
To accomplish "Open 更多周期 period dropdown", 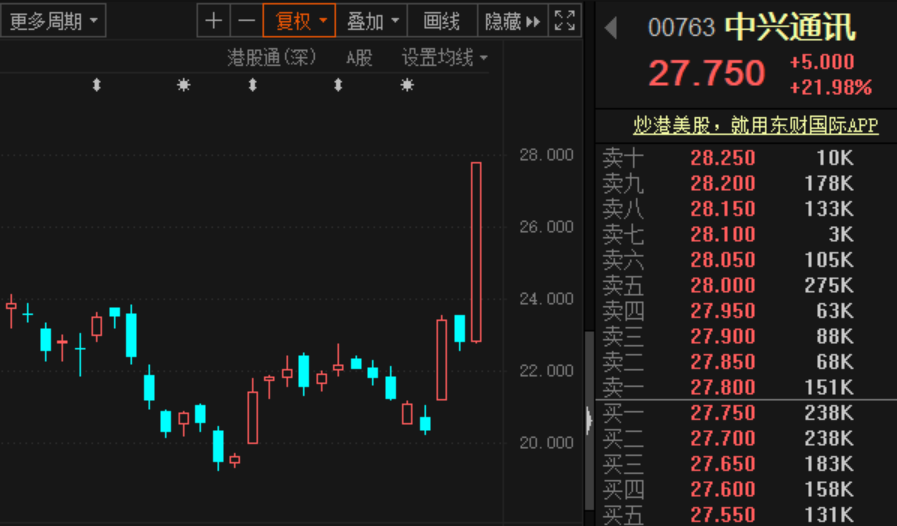I will pyautogui.click(x=53, y=21).
